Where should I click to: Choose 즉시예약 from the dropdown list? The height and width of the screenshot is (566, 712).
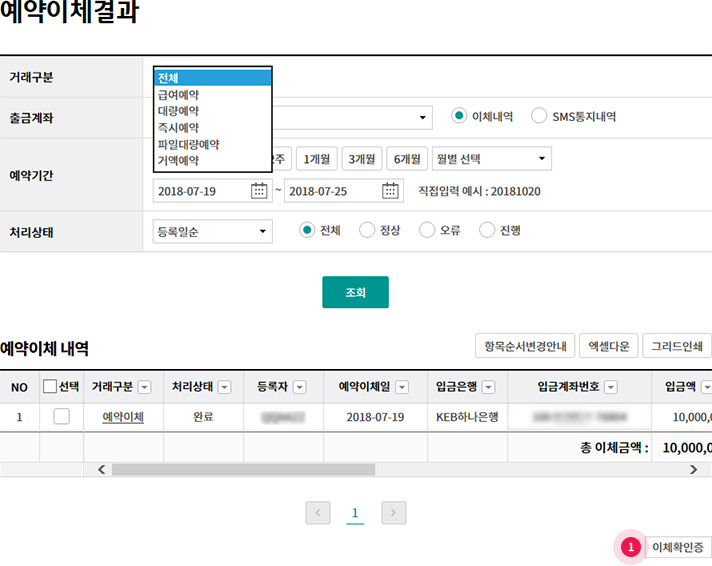pos(178,127)
